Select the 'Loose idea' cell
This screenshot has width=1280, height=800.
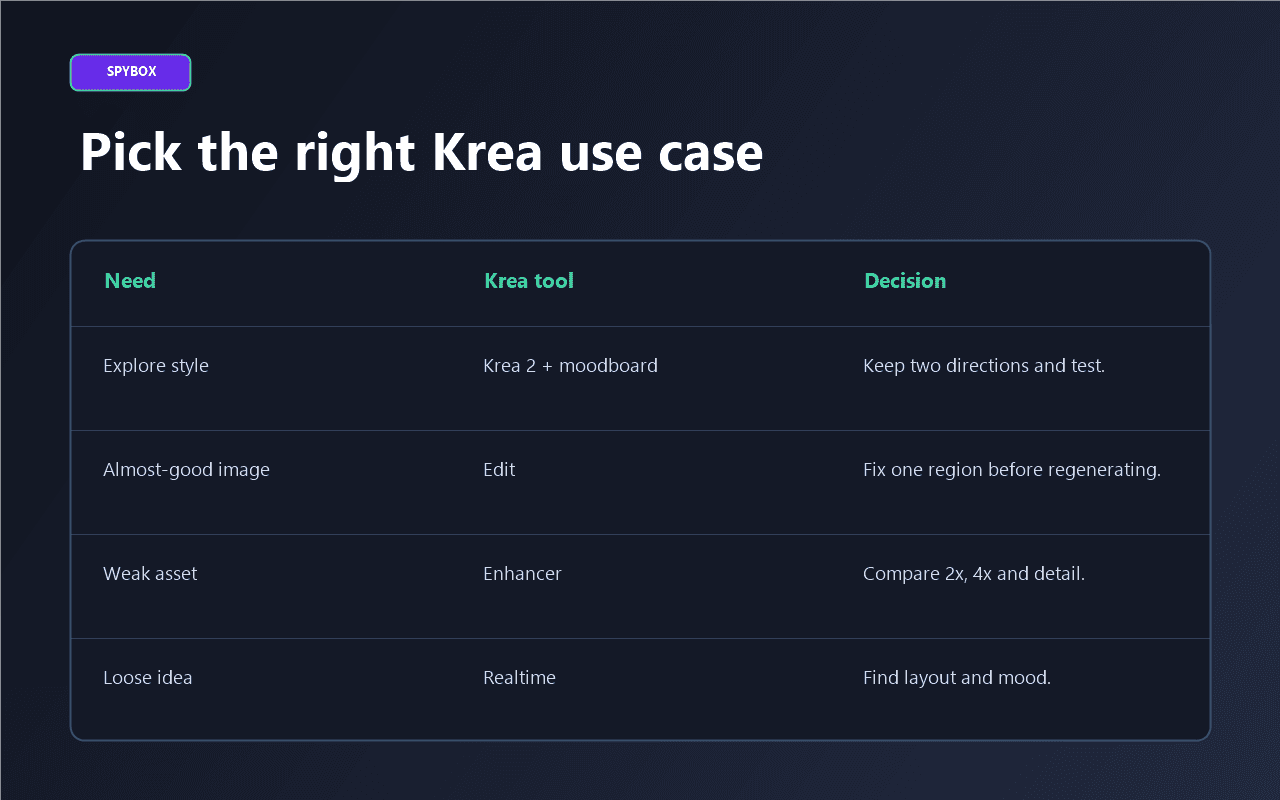coord(148,678)
